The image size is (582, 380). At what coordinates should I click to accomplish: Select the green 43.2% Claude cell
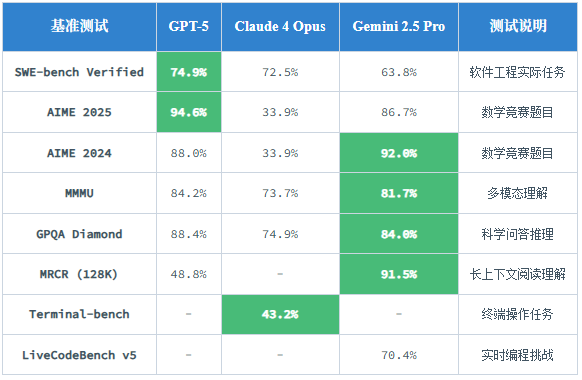point(280,314)
